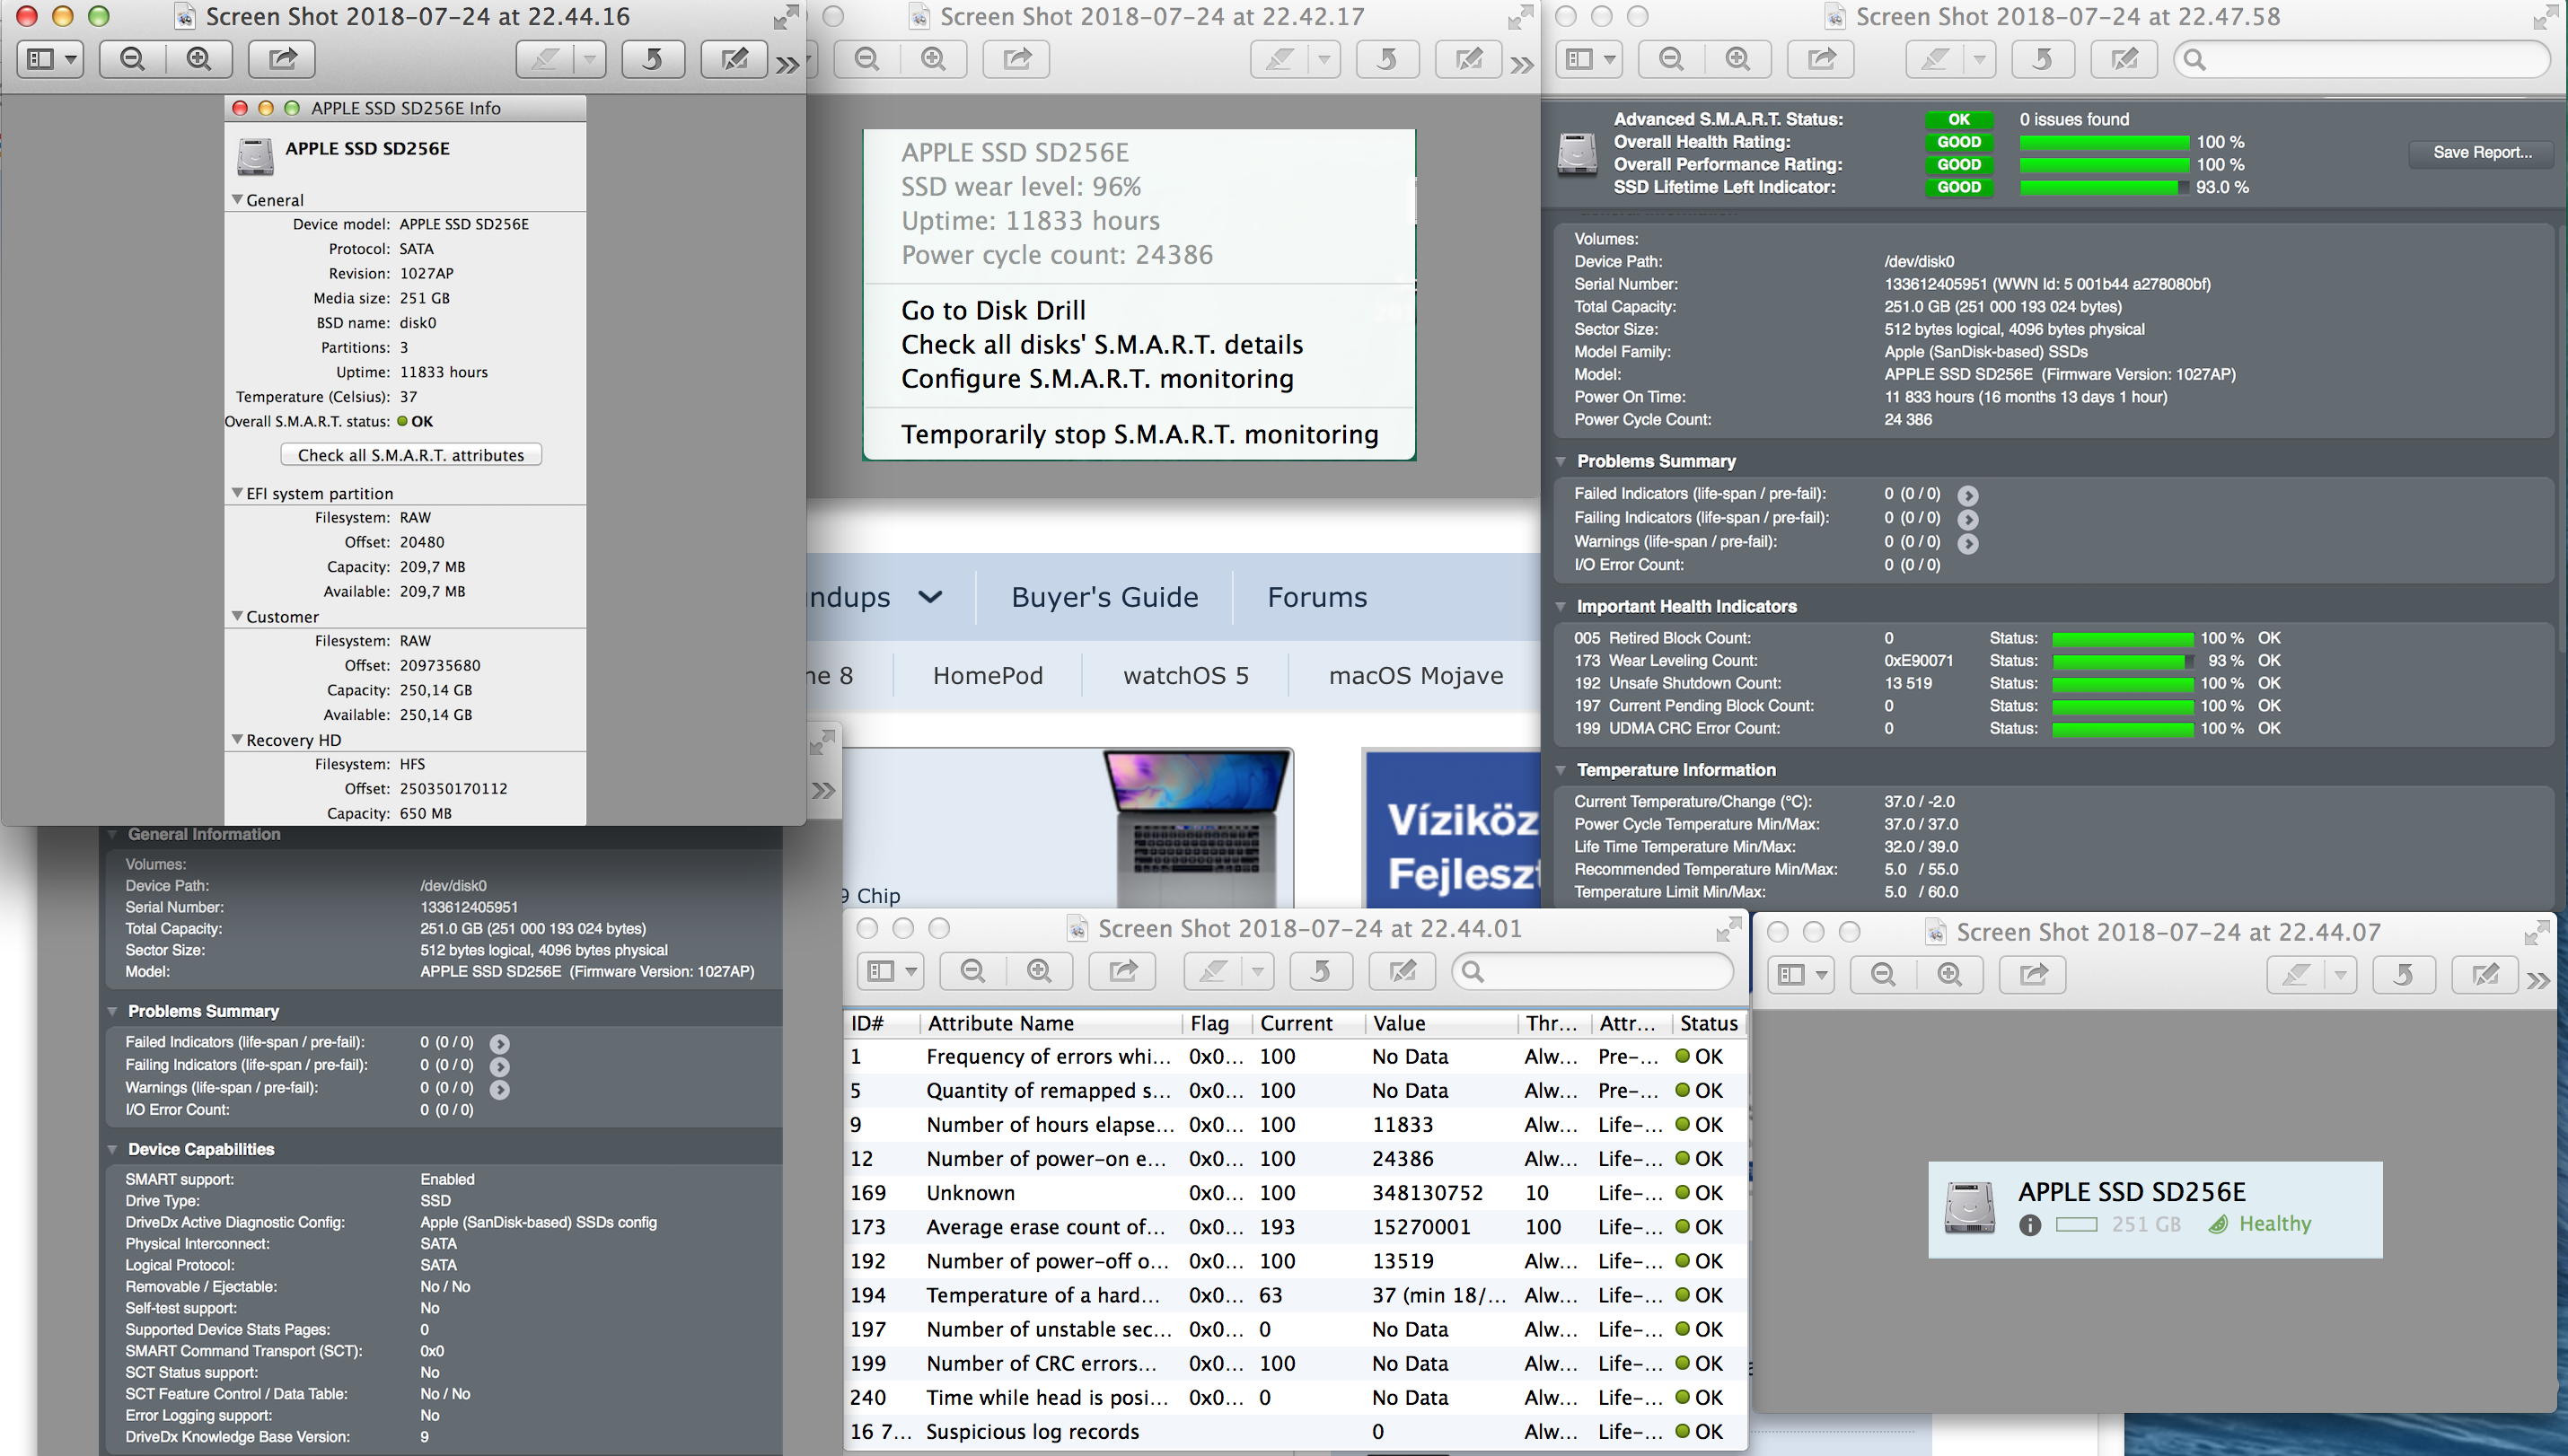Rotate image in 22.42.17 window
This screenshot has width=2568, height=1456.
(1387, 59)
